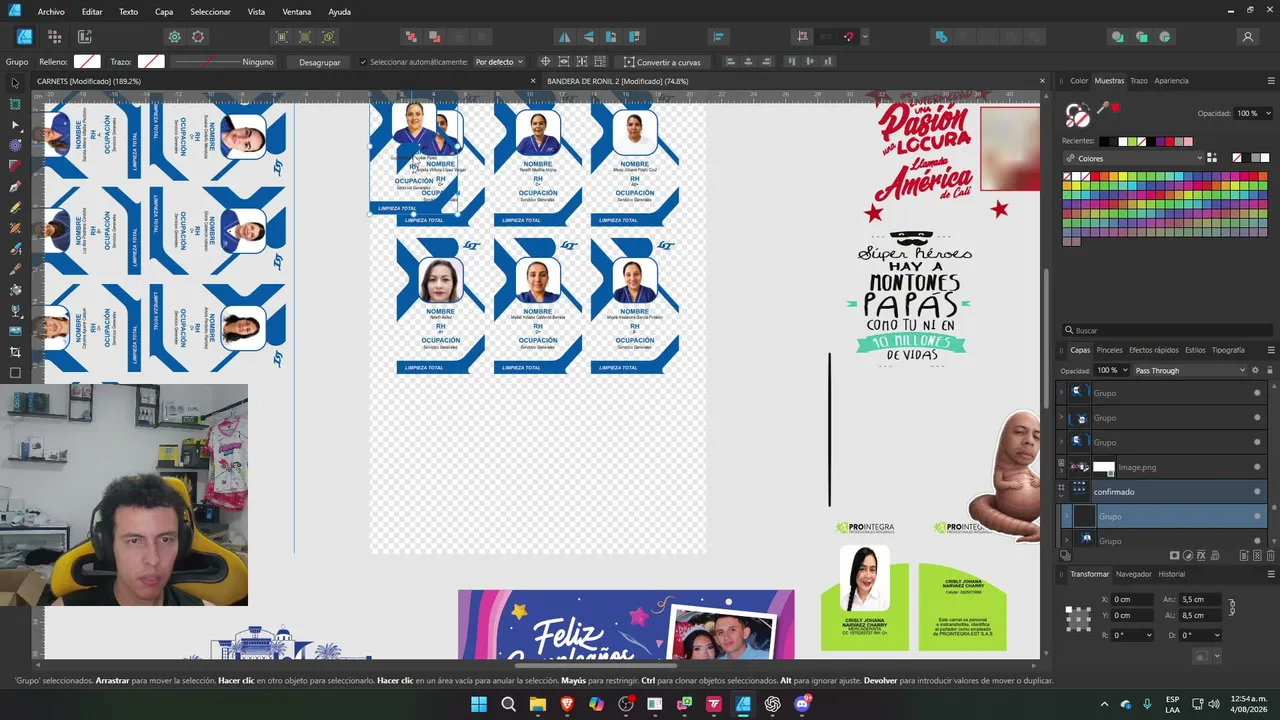The width and height of the screenshot is (1280, 720).
Task: Add a mask layer in the Capas panel
Action: [x=1175, y=555]
